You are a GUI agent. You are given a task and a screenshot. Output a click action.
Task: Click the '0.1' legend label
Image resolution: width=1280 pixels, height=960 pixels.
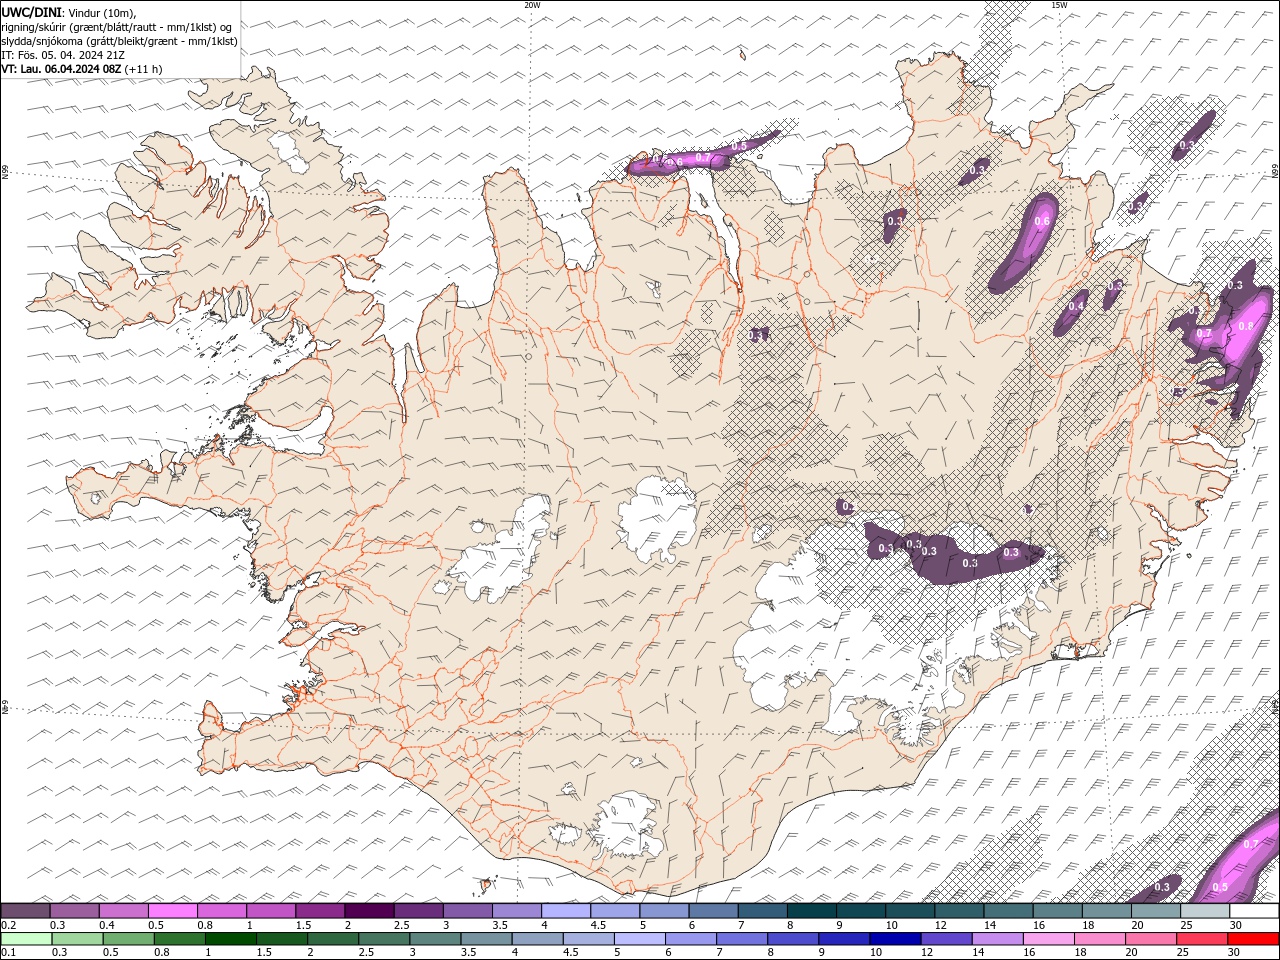pyautogui.click(x=8, y=952)
